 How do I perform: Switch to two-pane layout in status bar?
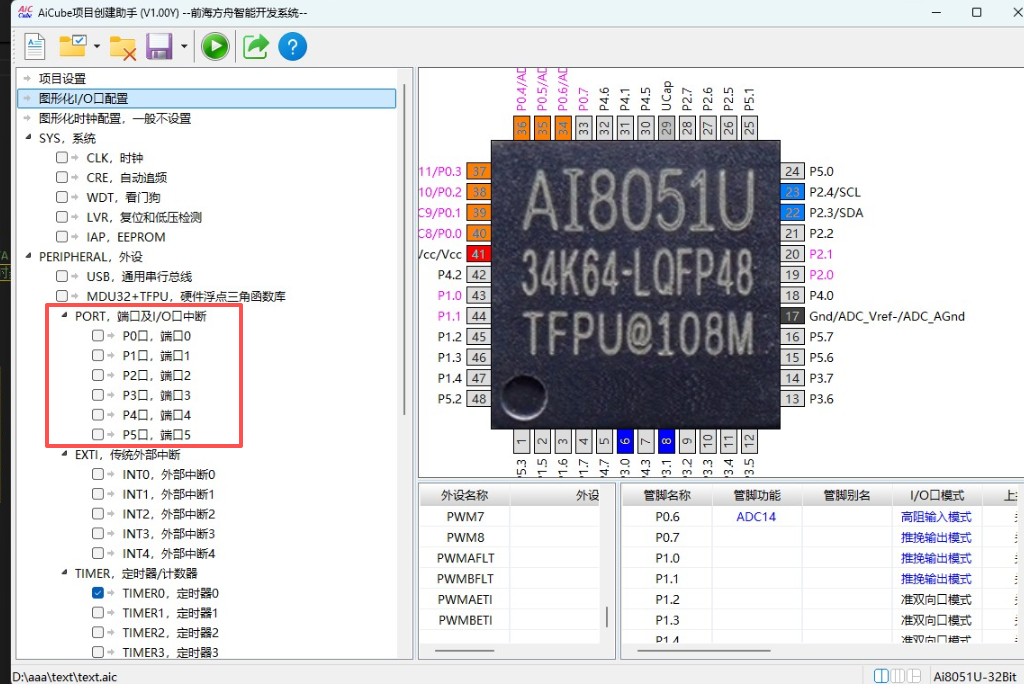coord(882,675)
